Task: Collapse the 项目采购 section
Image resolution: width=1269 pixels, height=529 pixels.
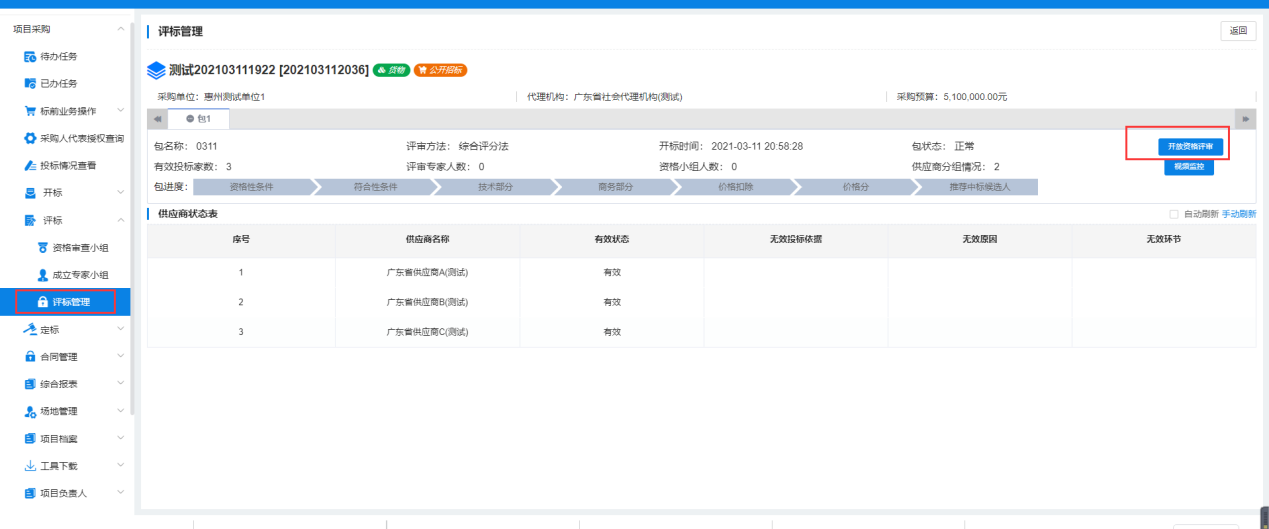Action: [120, 29]
